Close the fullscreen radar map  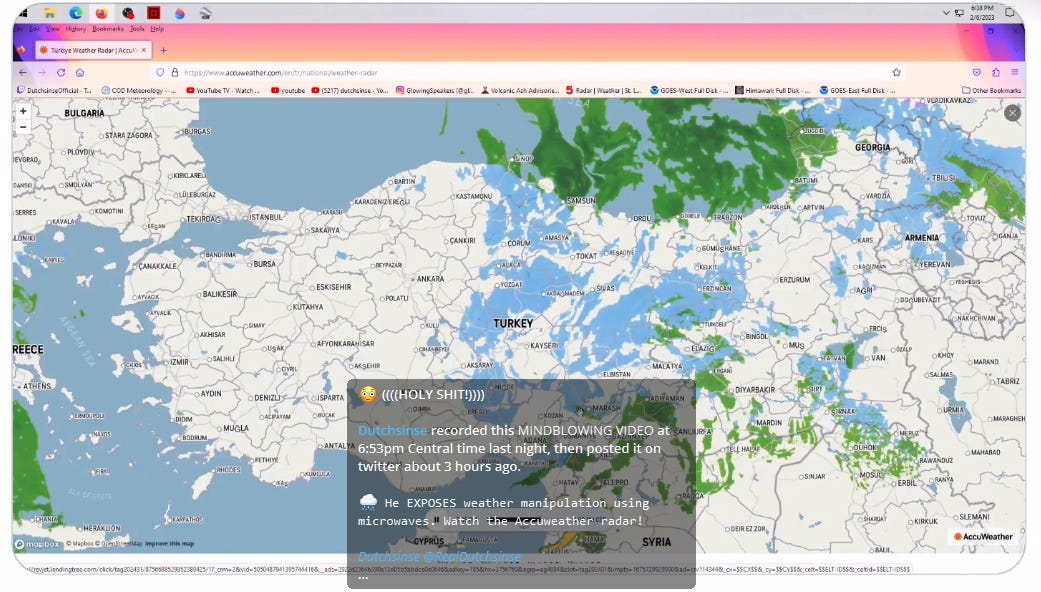1012,113
